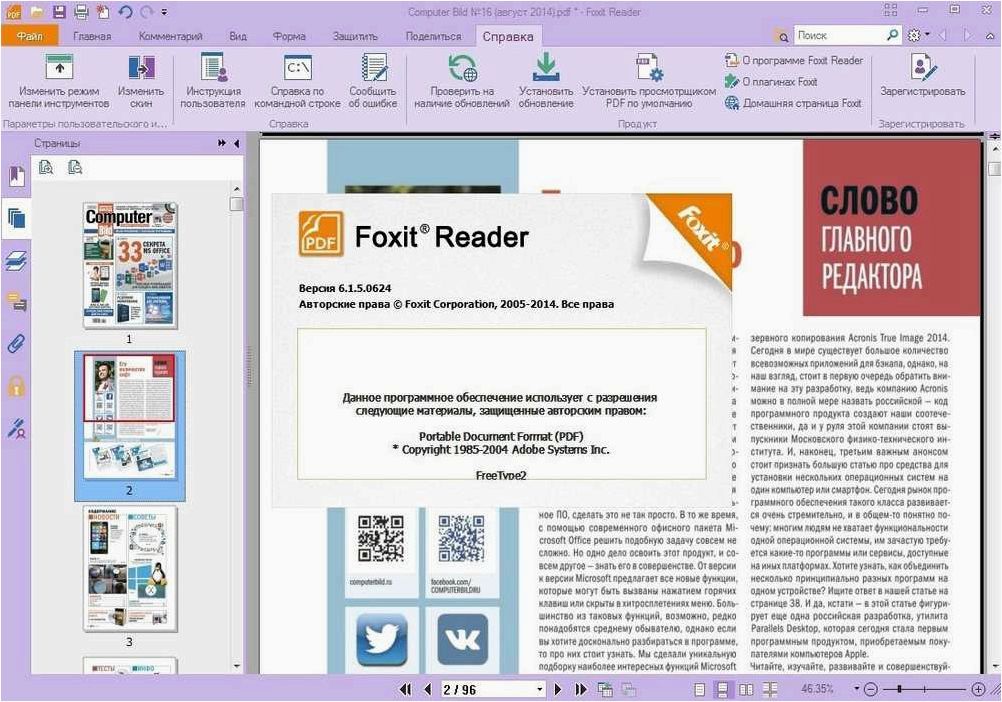Click into the Поиск search field
The width and height of the screenshot is (1002, 702).
[x=838, y=36]
